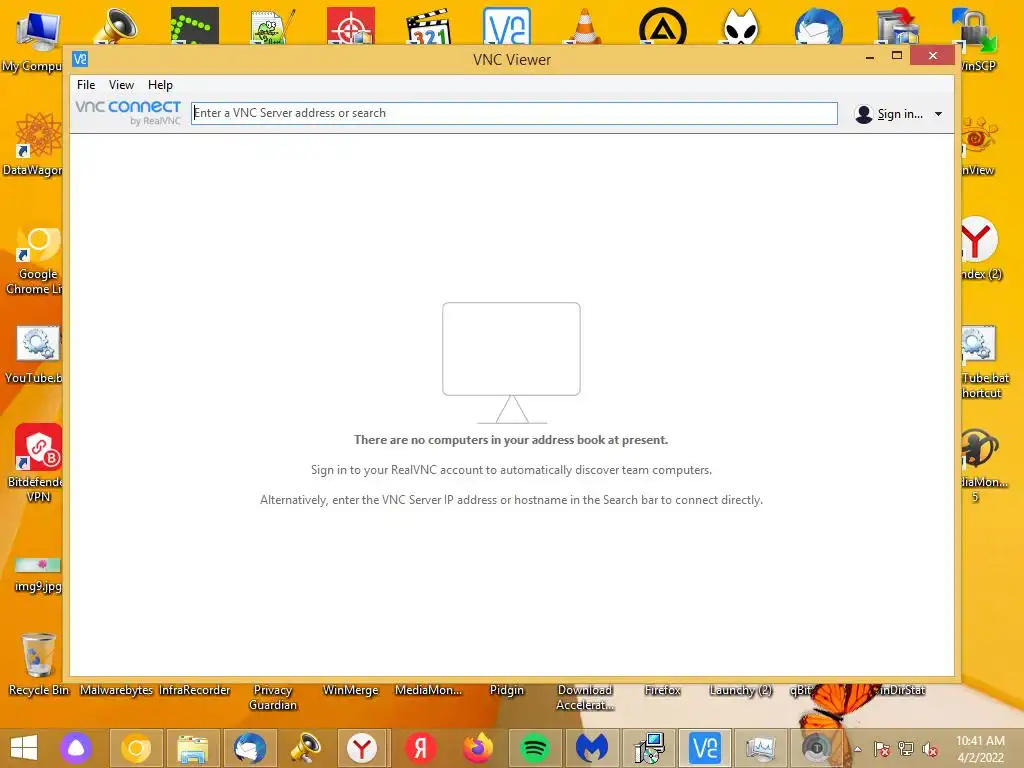The image size is (1024, 768).
Task: Select the Yandex desktop icon at right
Action: pyautogui.click(x=980, y=248)
